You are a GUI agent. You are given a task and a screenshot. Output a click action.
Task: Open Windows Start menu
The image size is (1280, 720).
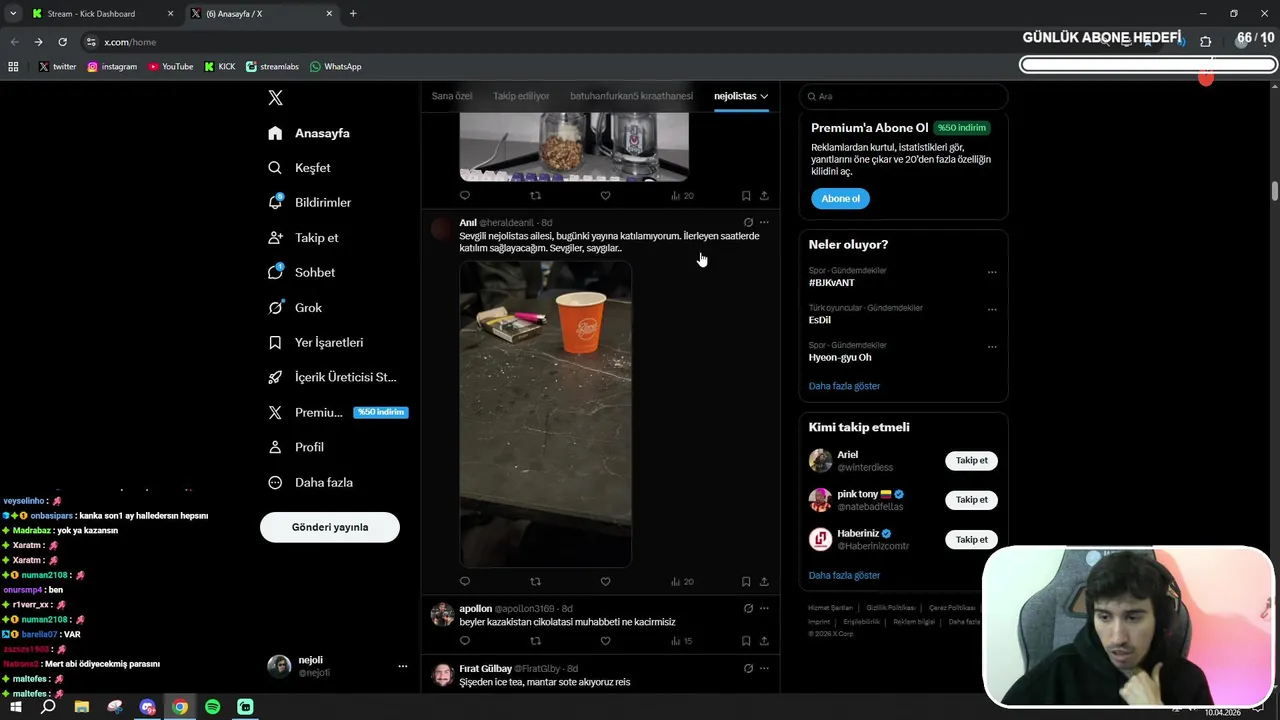[16, 707]
